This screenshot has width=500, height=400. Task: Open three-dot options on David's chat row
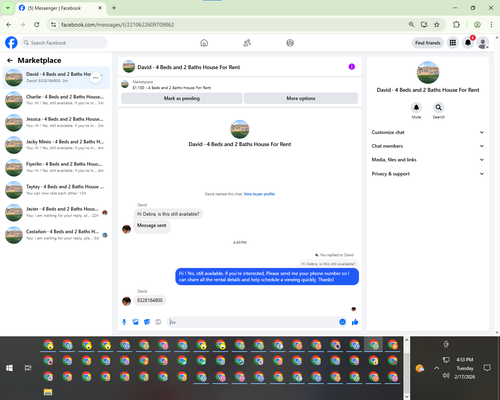click(96, 78)
